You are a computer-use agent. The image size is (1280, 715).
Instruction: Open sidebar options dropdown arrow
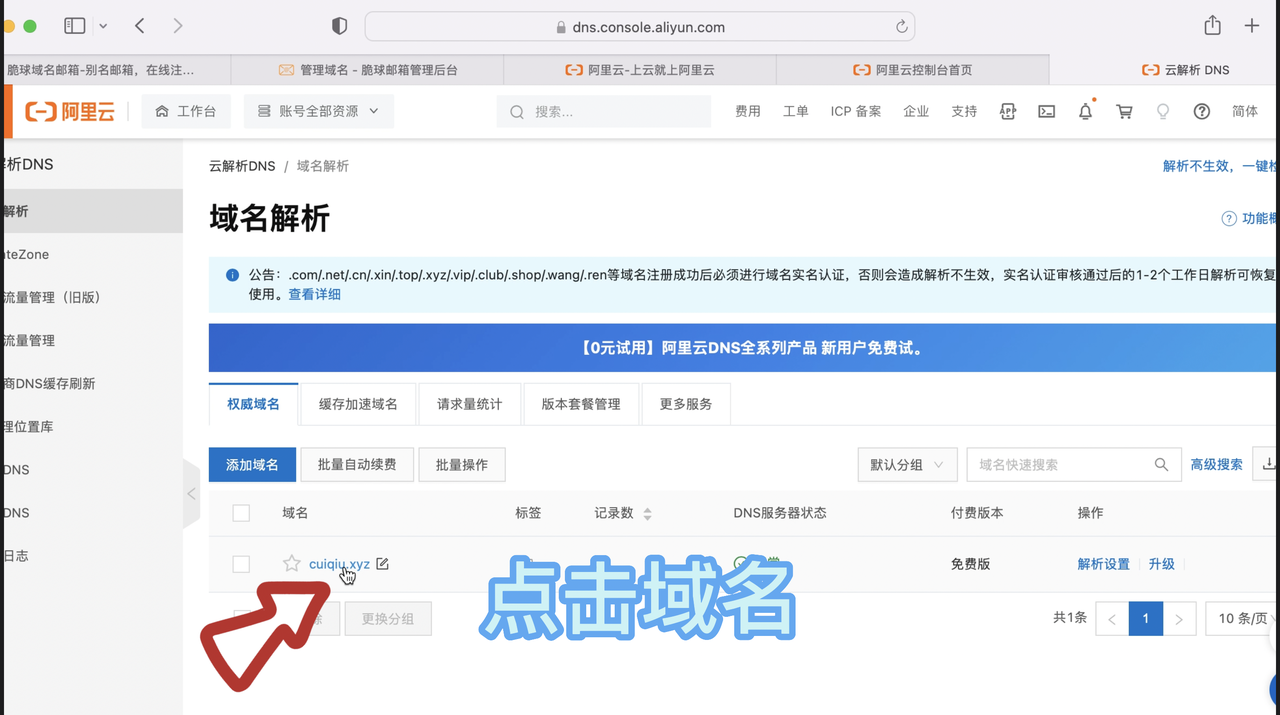103,26
